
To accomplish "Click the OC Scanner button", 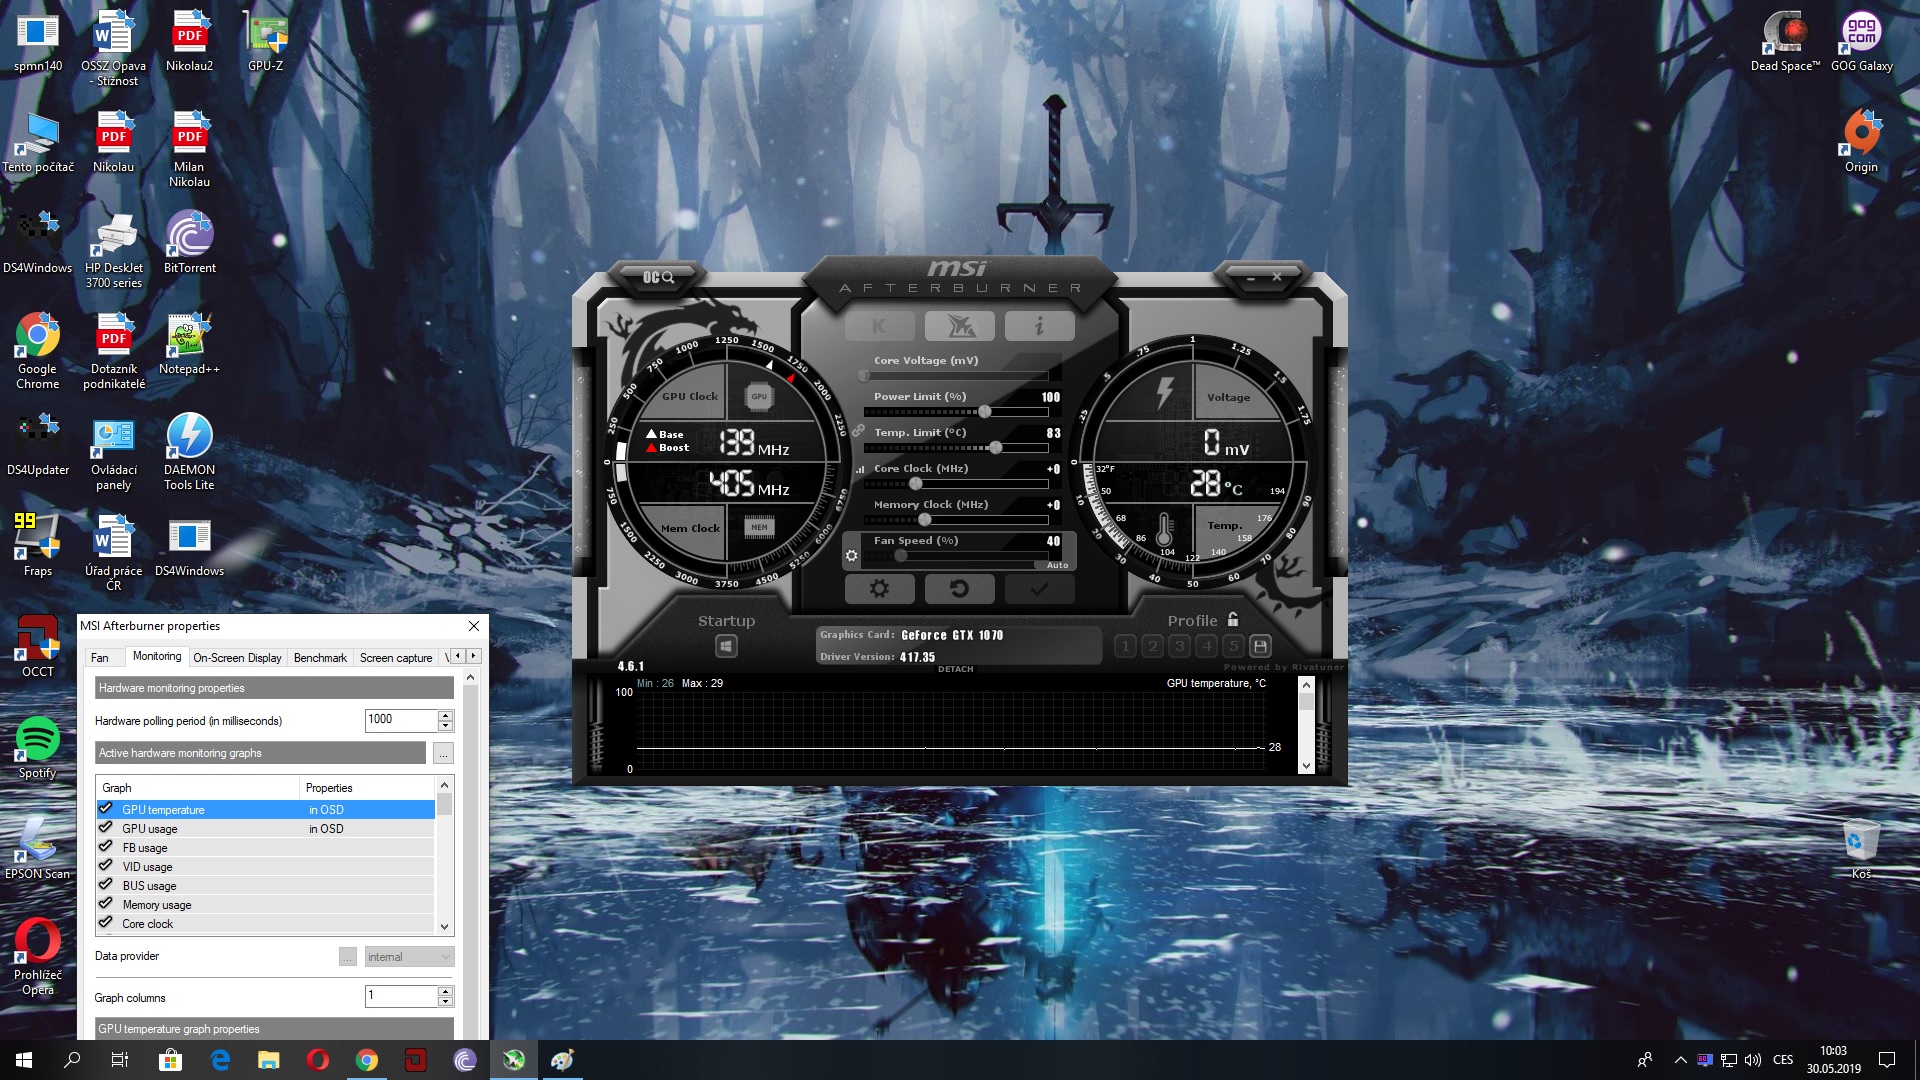I will click(x=658, y=277).
